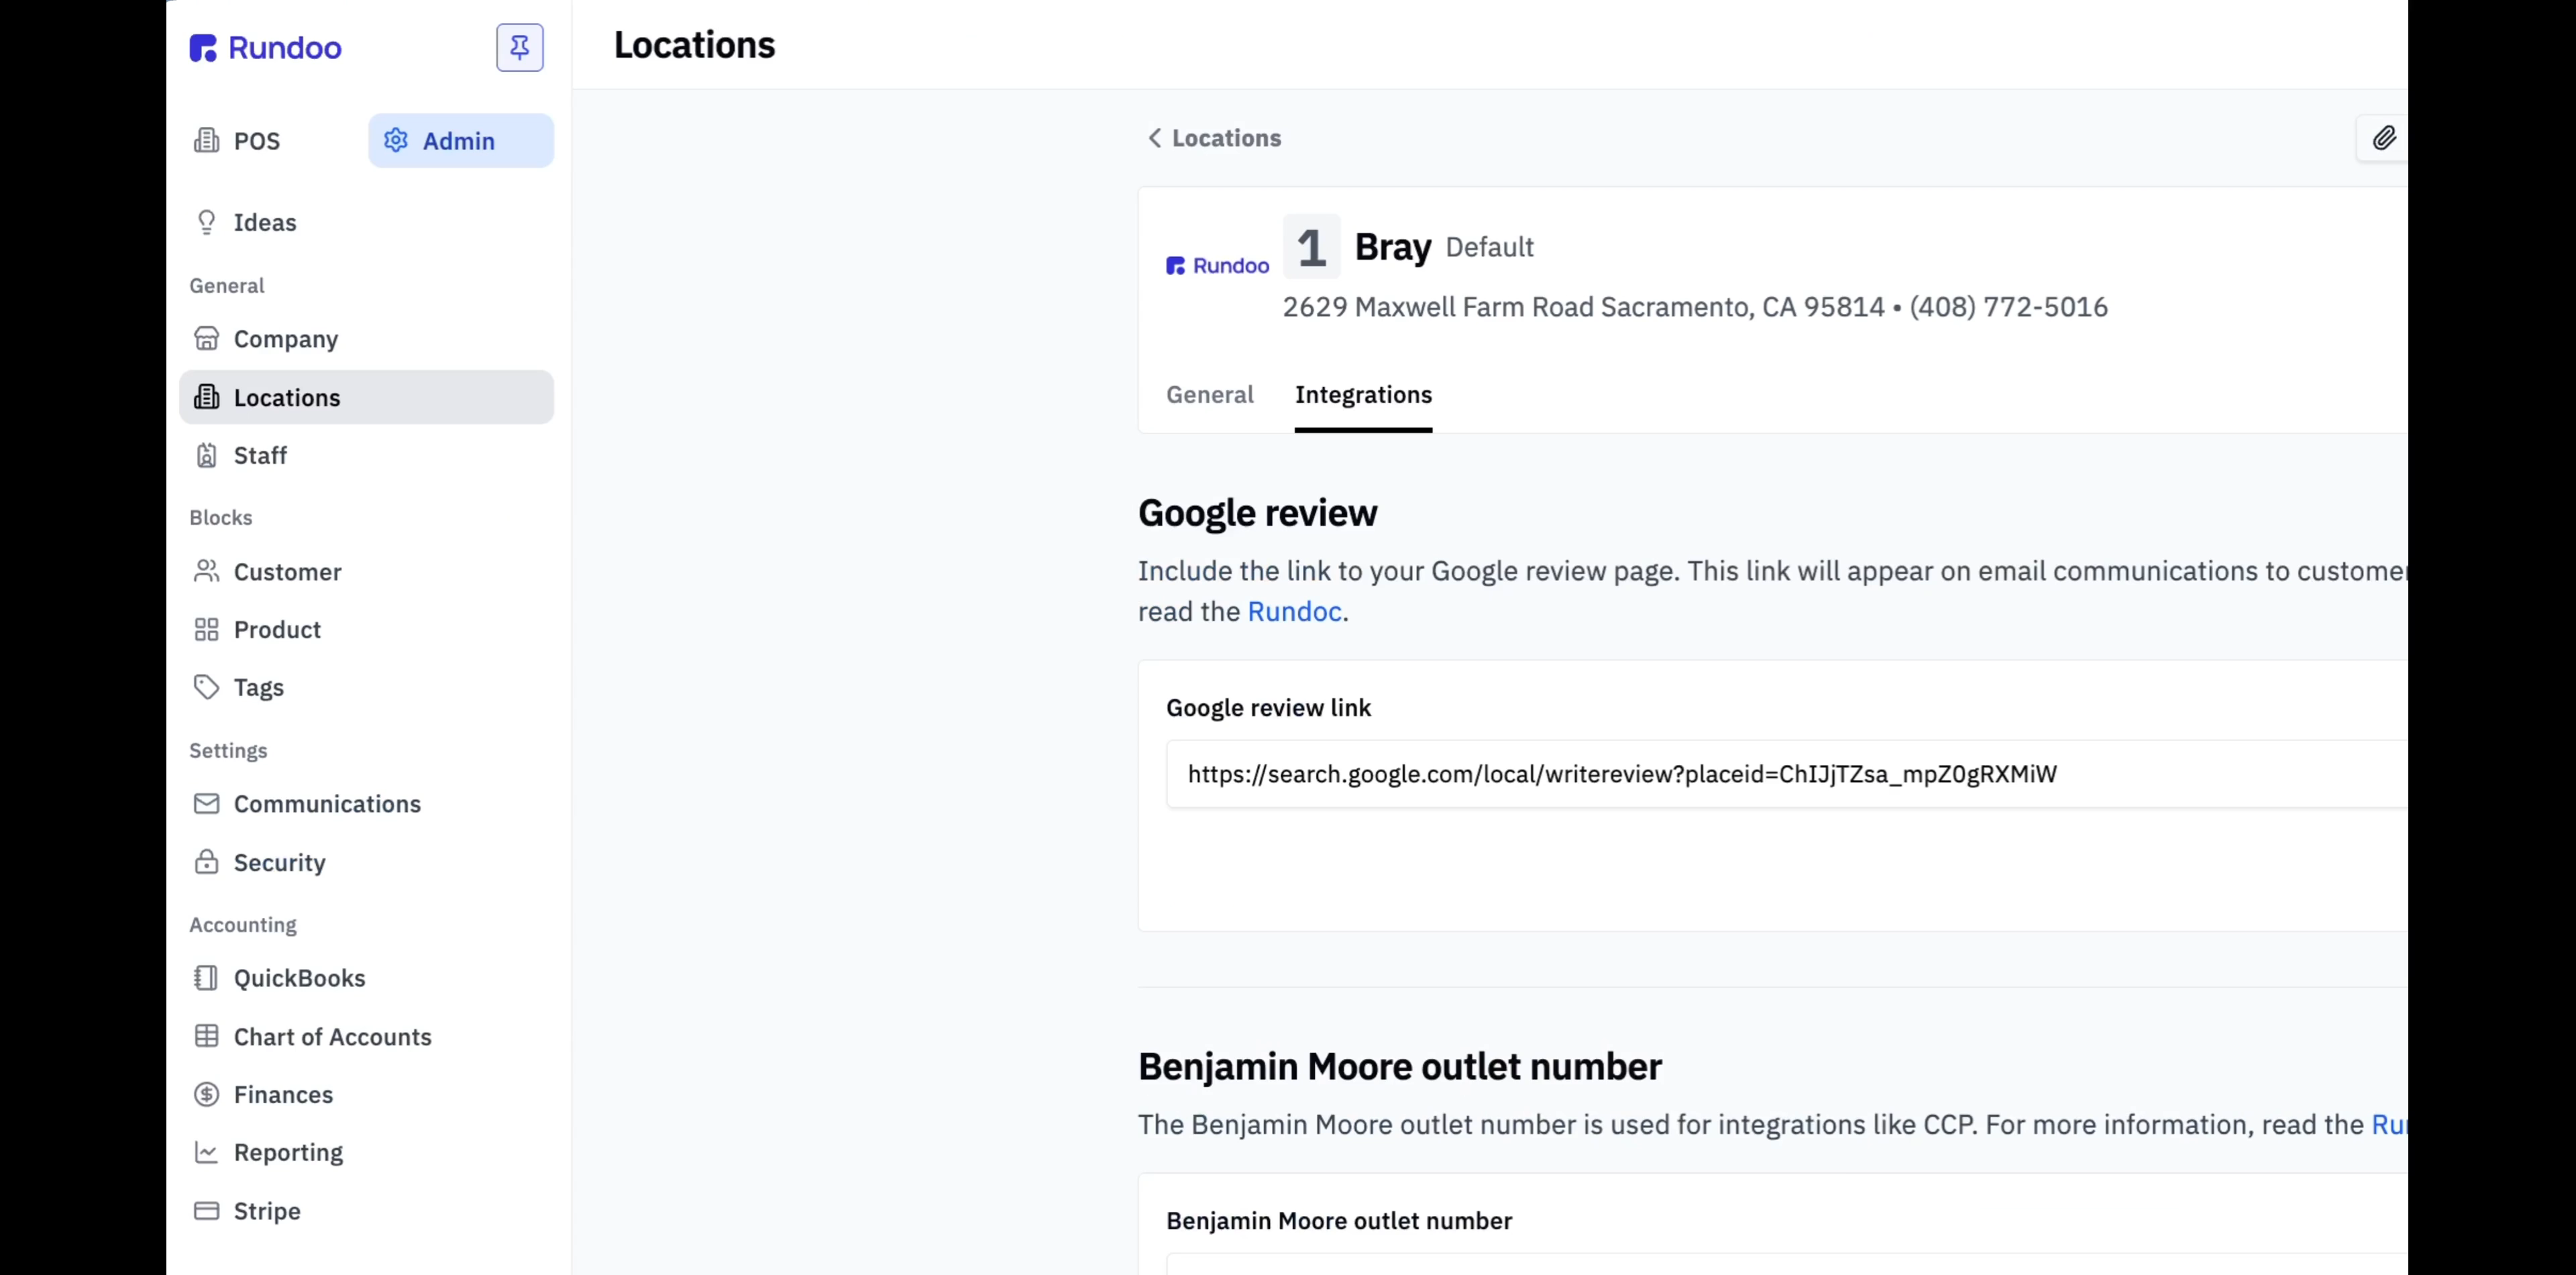Open Chart of Accounts
The height and width of the screenshot is (1275, 2576).
(x=366, y=1036)
